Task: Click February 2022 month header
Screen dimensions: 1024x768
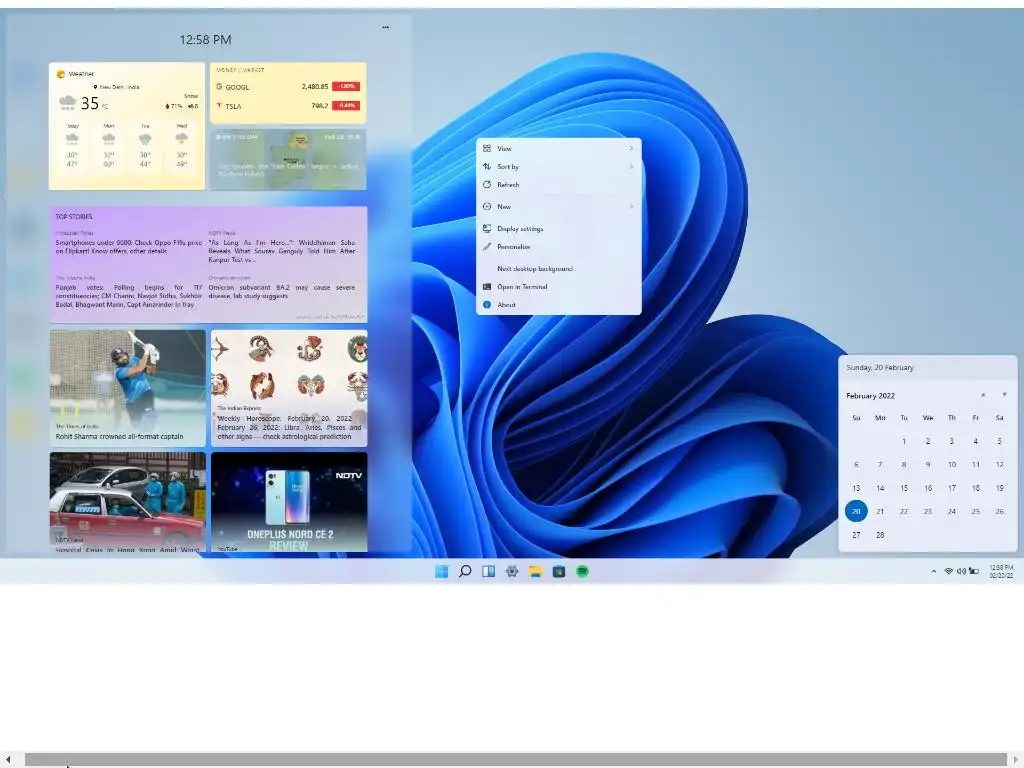Action: click(x=871, y=396)
